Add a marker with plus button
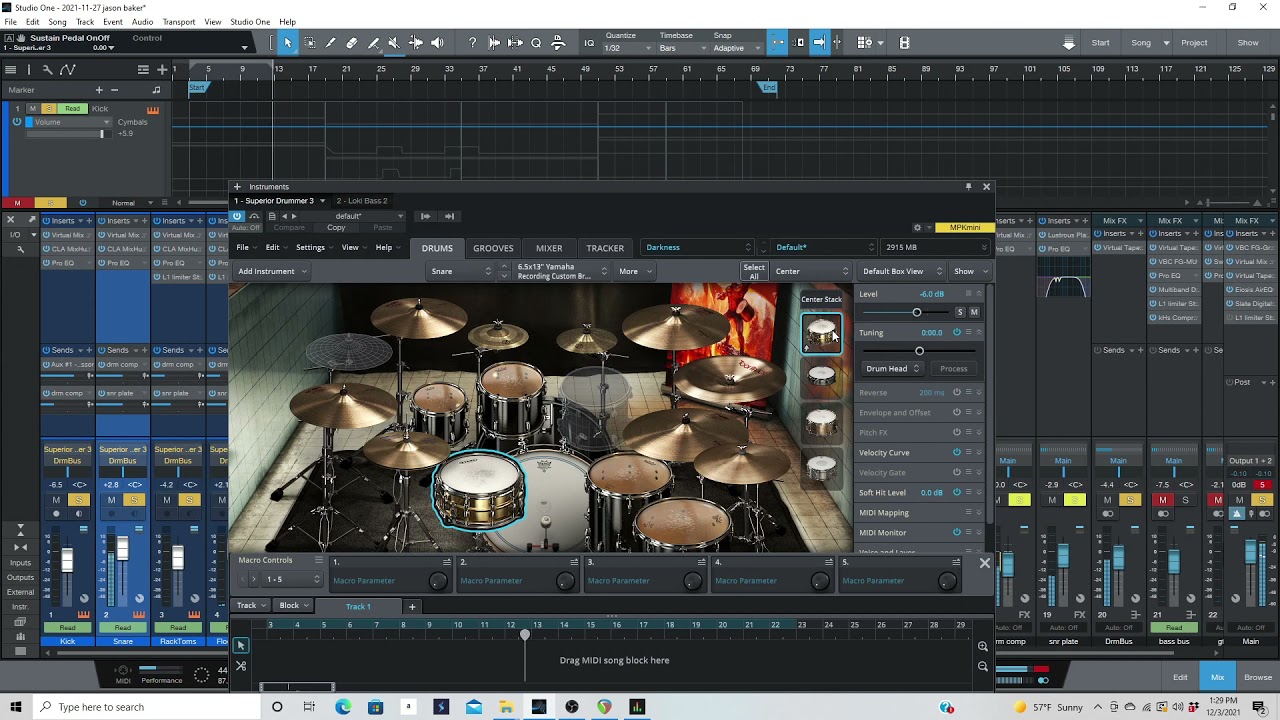This screenshot has width=1280, height=720. (x=100, y=90)
